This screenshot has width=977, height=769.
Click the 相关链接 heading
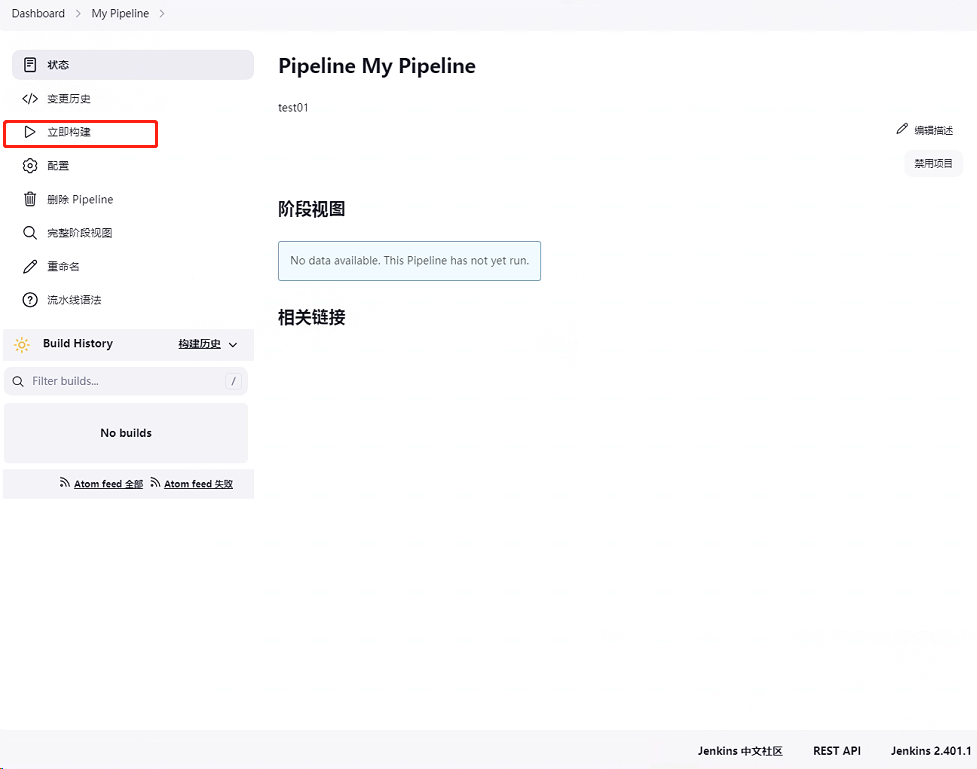pos(312,318)
